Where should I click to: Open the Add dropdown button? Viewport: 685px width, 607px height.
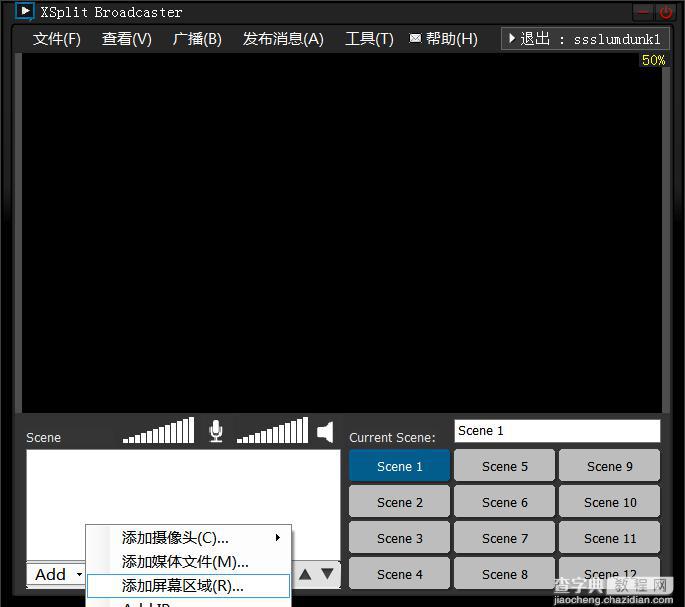(x=56, y=574)
